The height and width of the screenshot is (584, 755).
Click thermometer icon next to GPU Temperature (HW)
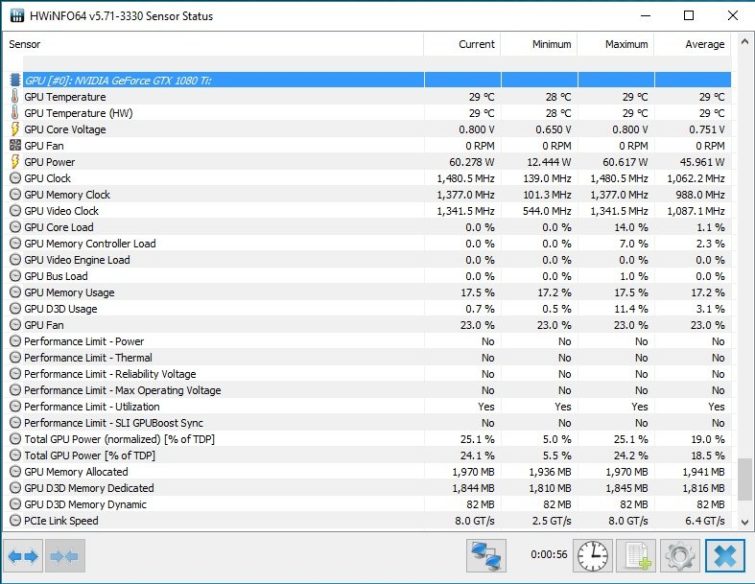15,113
